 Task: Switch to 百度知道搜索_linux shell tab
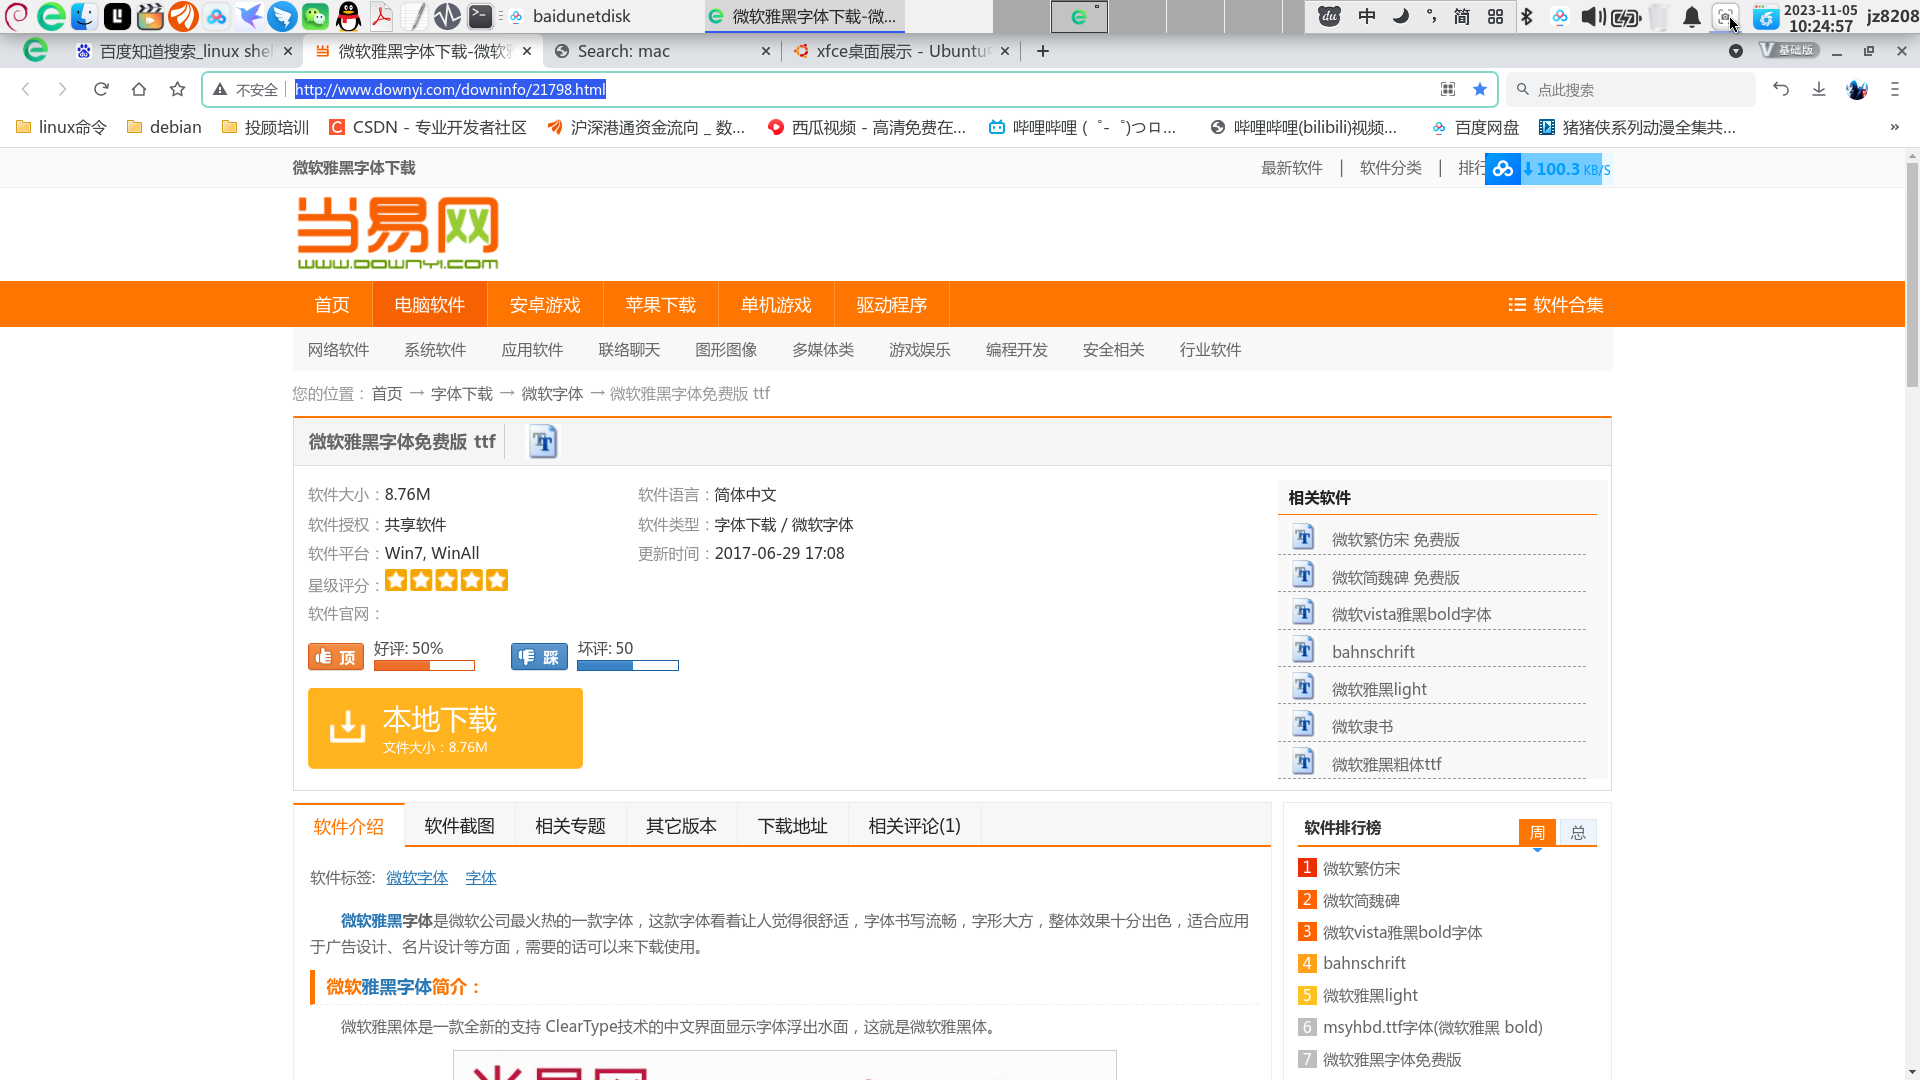[x=185, y=51]
